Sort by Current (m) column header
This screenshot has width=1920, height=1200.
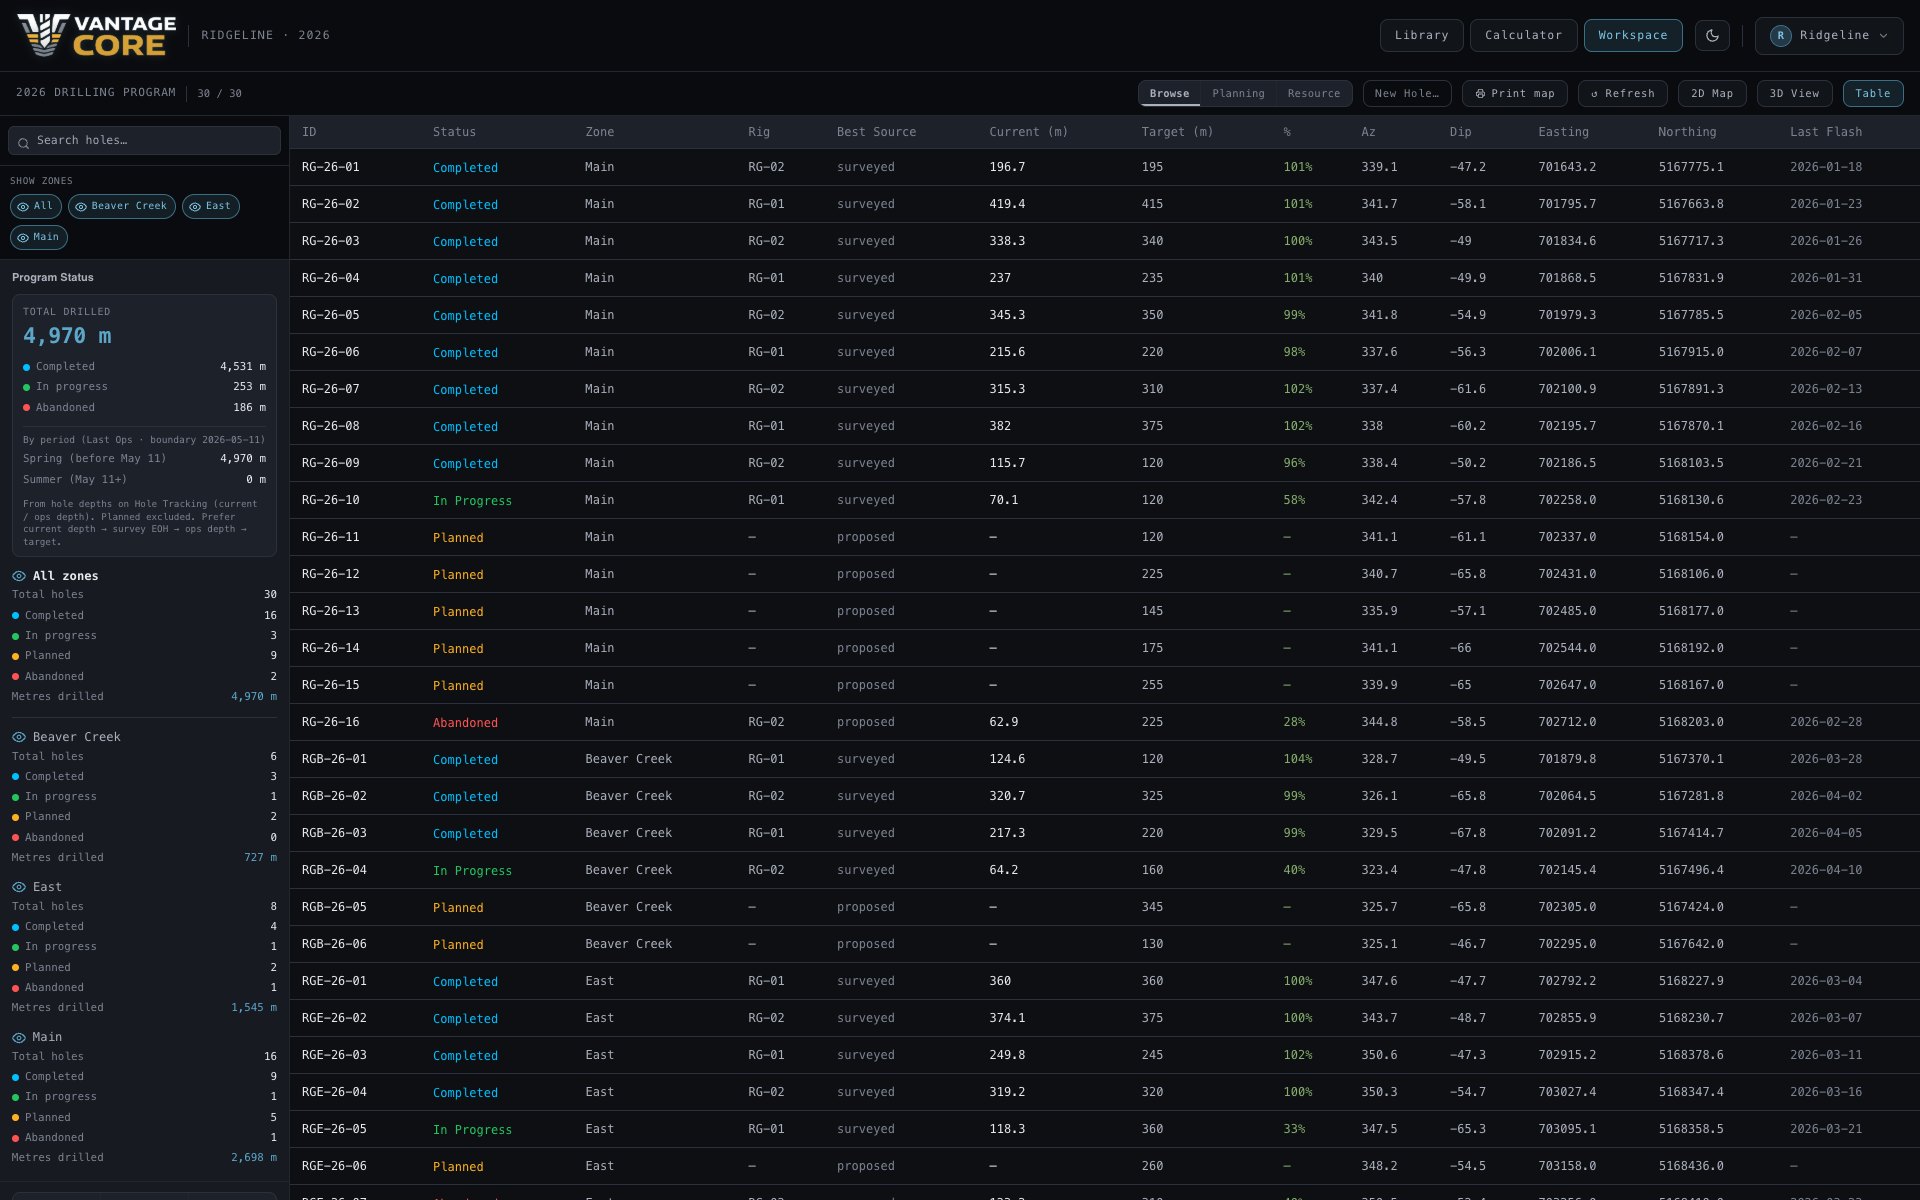click(x=1028, y=132)
